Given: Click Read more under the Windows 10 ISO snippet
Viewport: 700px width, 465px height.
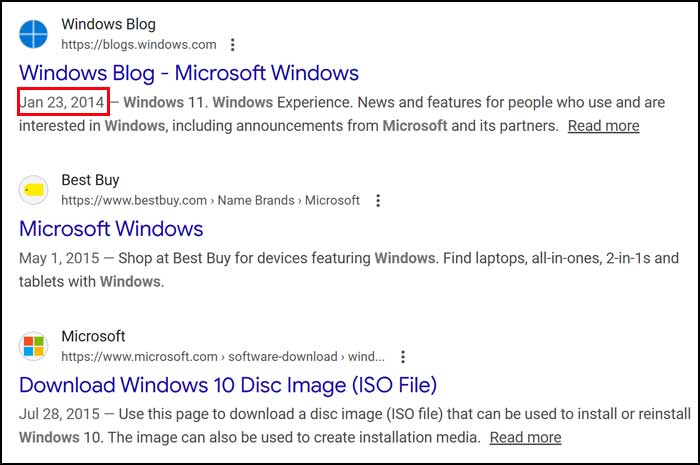Looking at the screenshot, I should [x=525, y=438].
